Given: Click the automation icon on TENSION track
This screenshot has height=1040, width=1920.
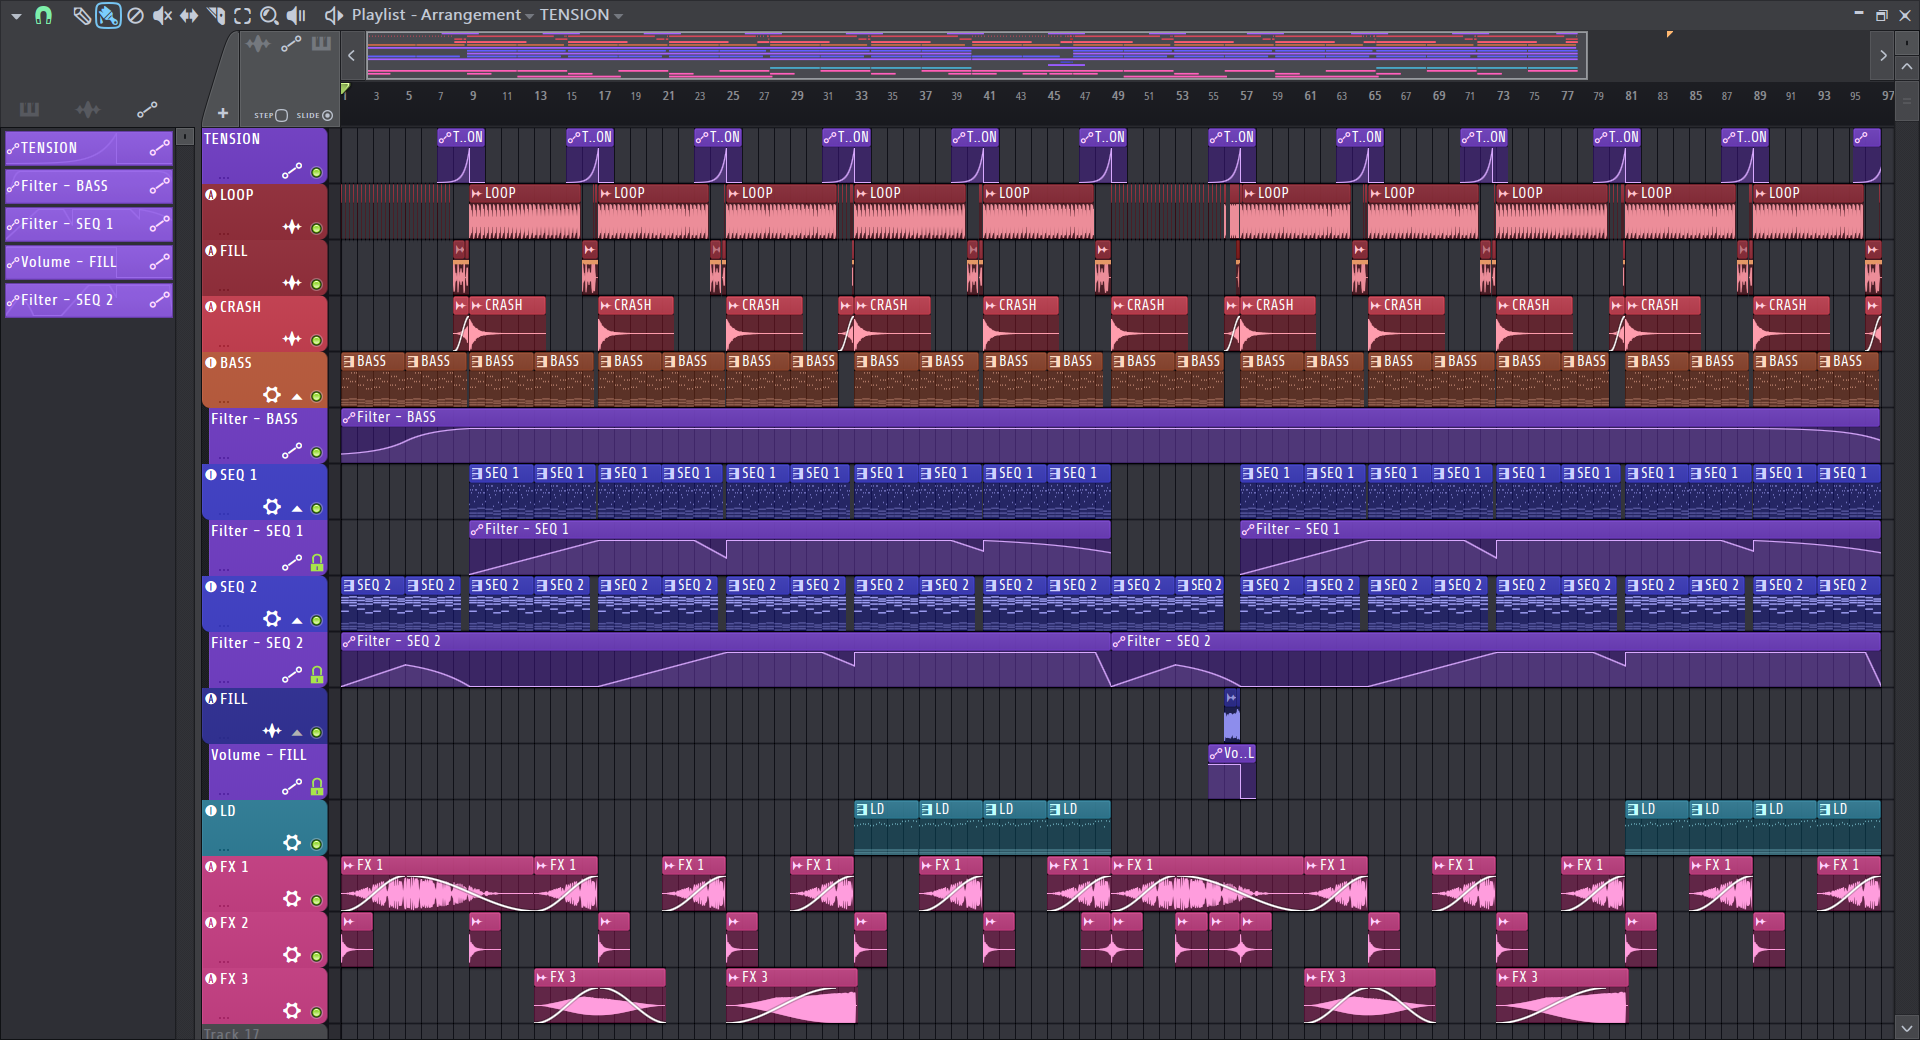Looking at the screenshot, I should (292, 171).
